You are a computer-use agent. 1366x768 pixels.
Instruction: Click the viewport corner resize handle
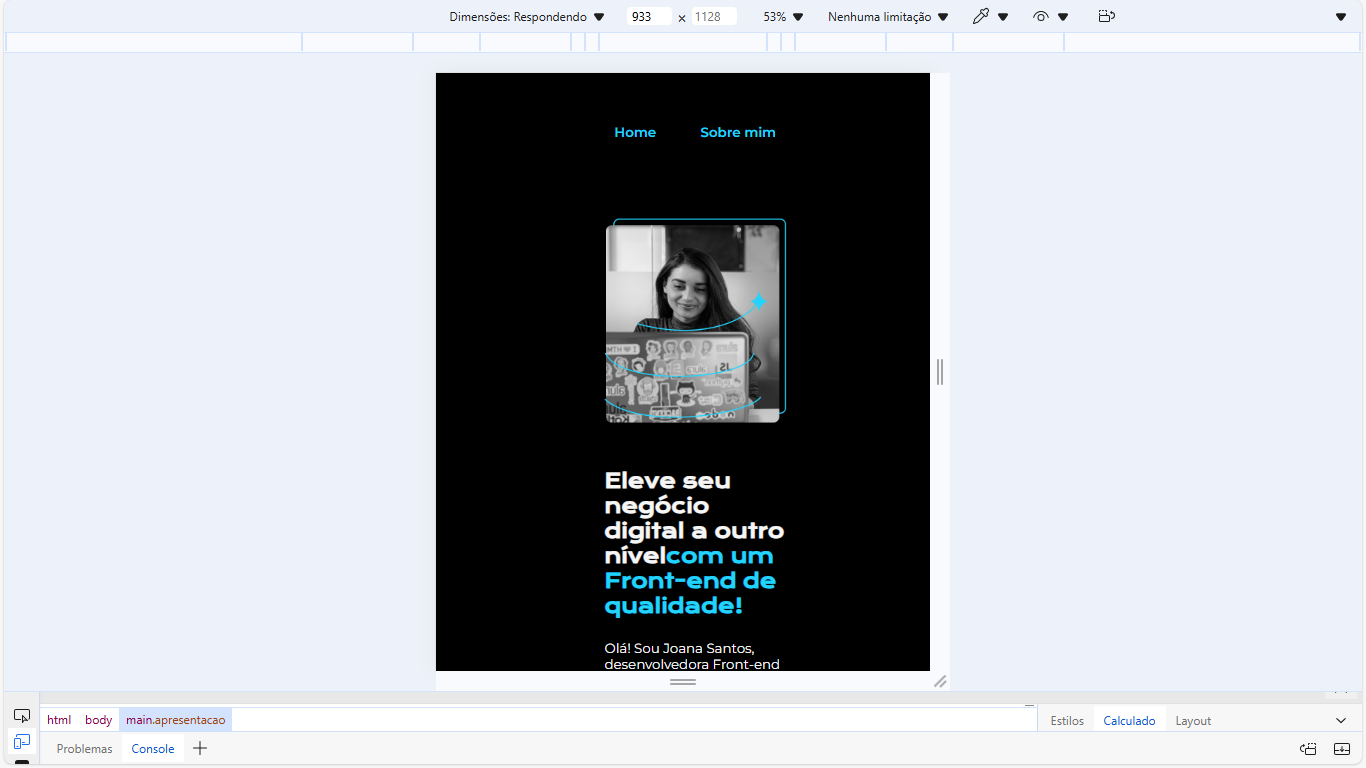click(x=940, y=681)
